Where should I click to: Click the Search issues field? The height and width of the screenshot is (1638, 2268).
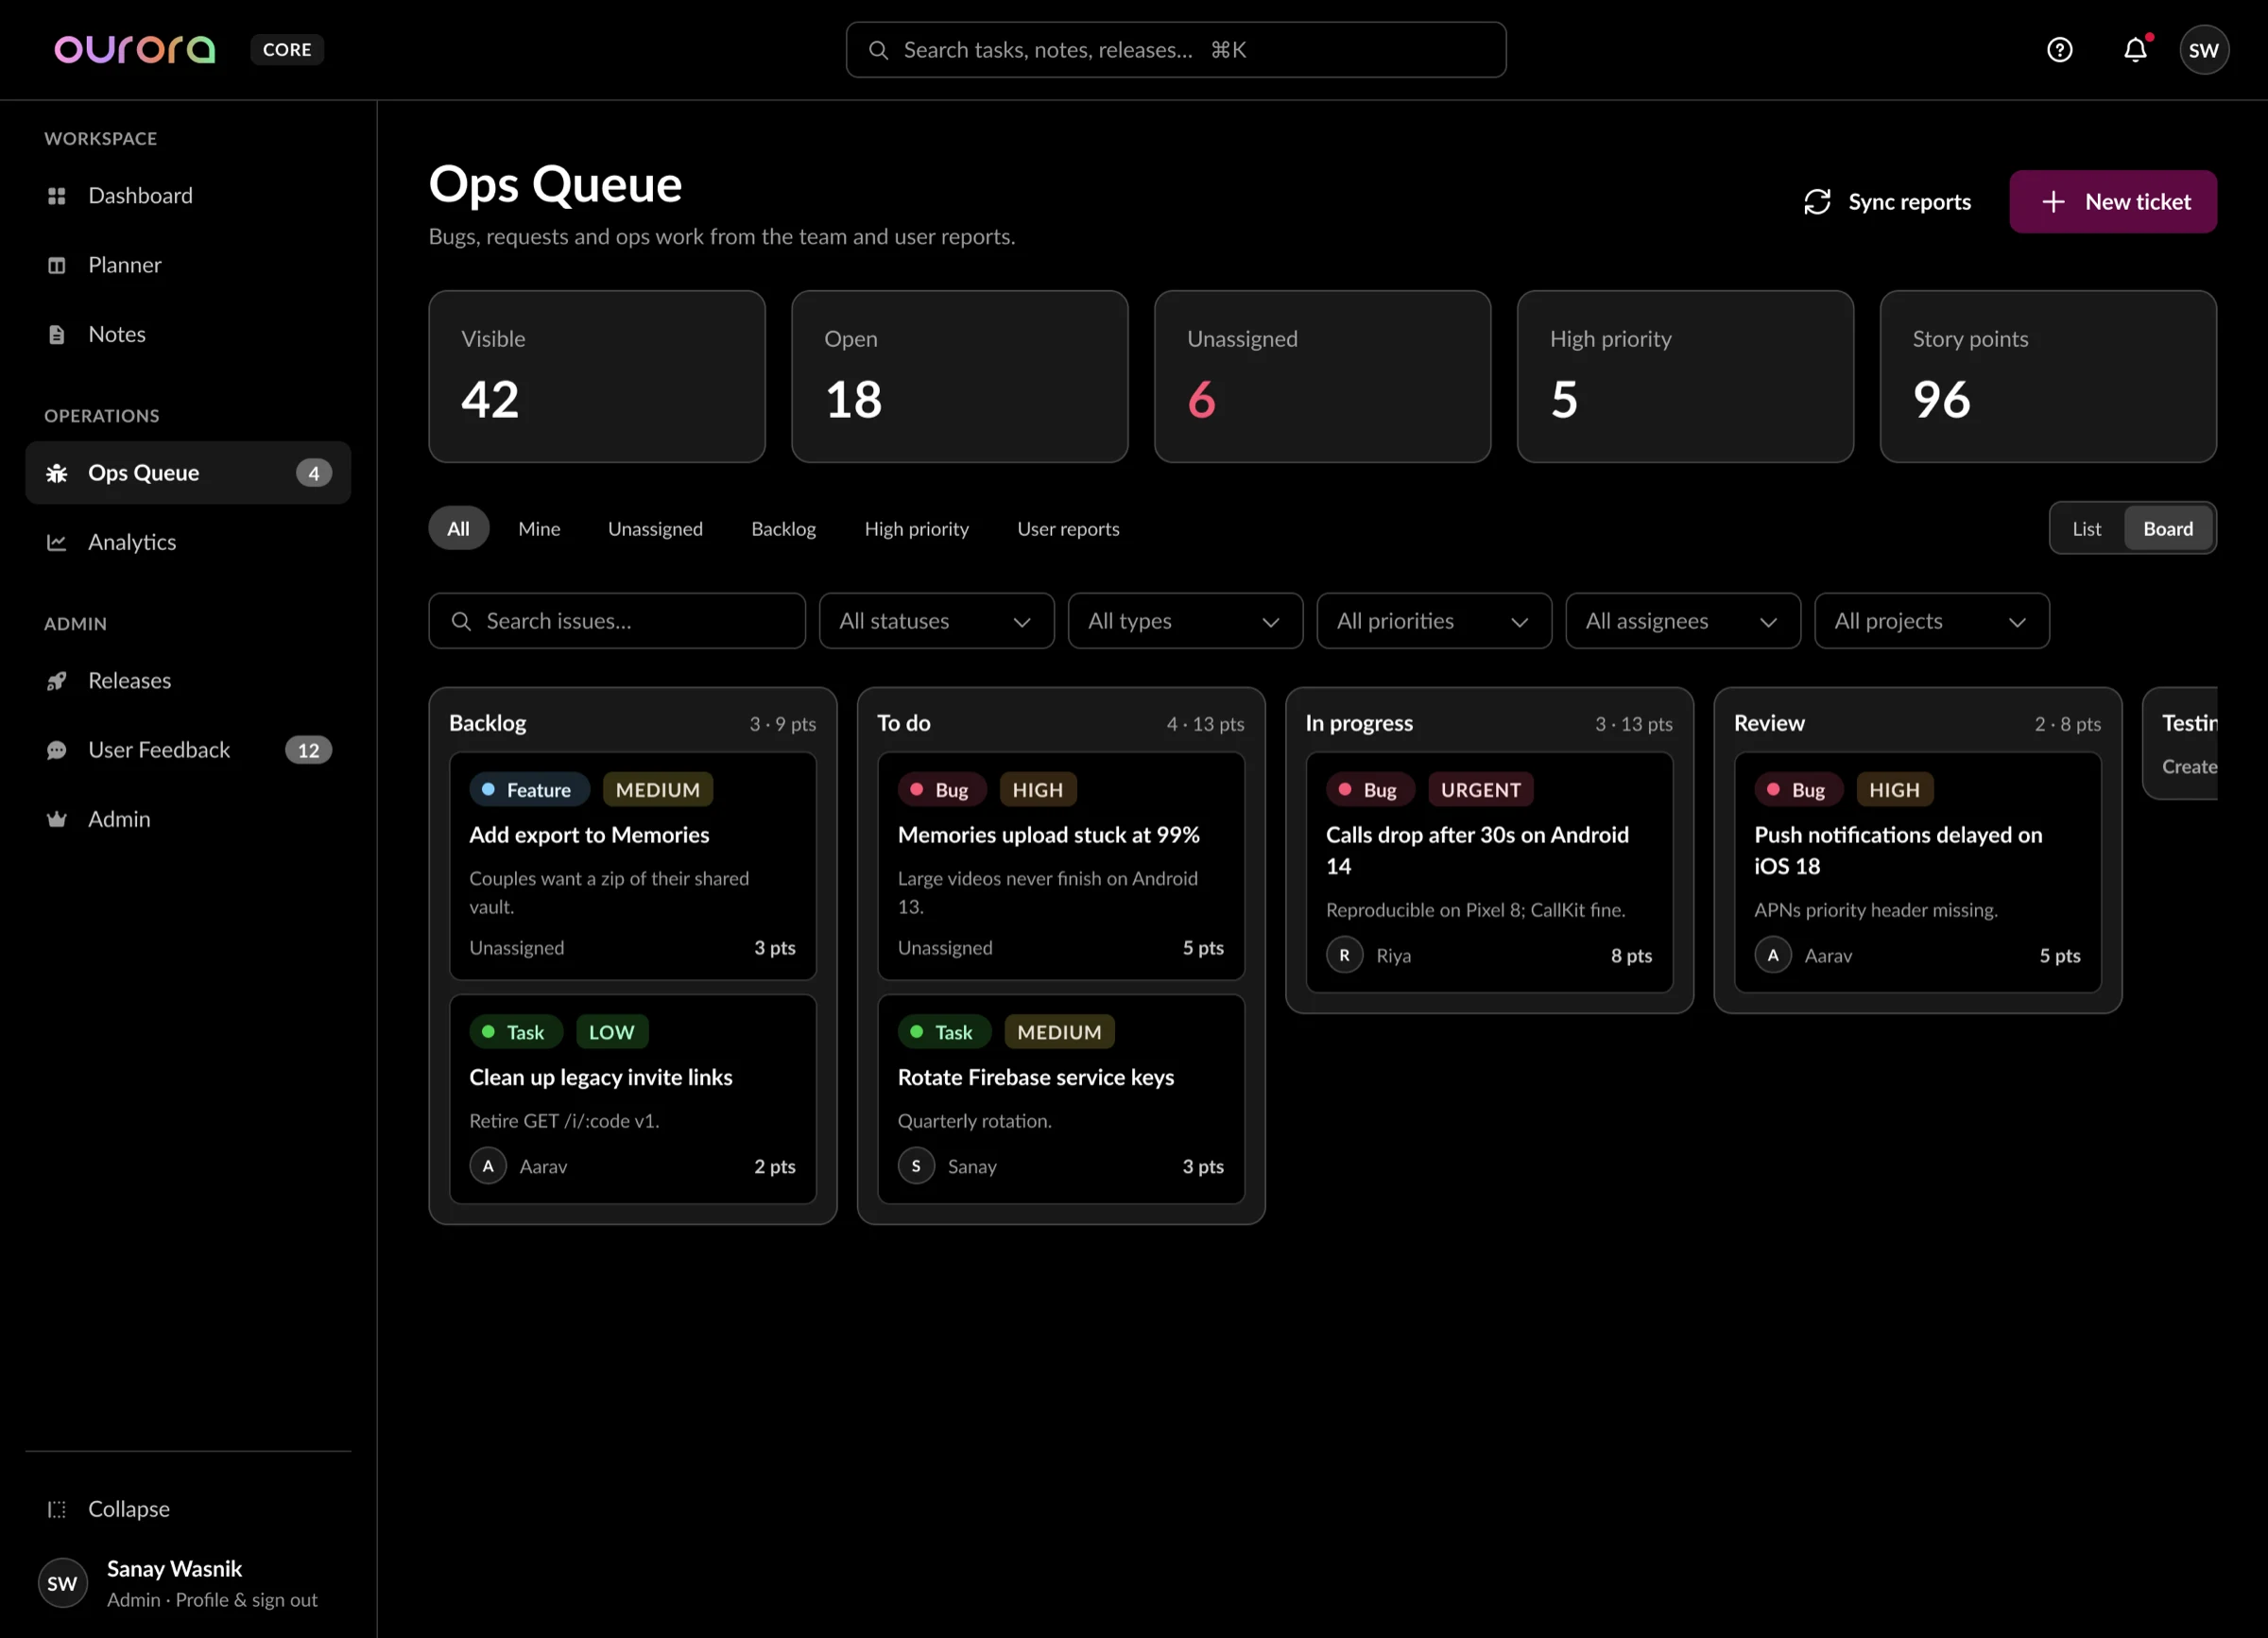point(617,621)
